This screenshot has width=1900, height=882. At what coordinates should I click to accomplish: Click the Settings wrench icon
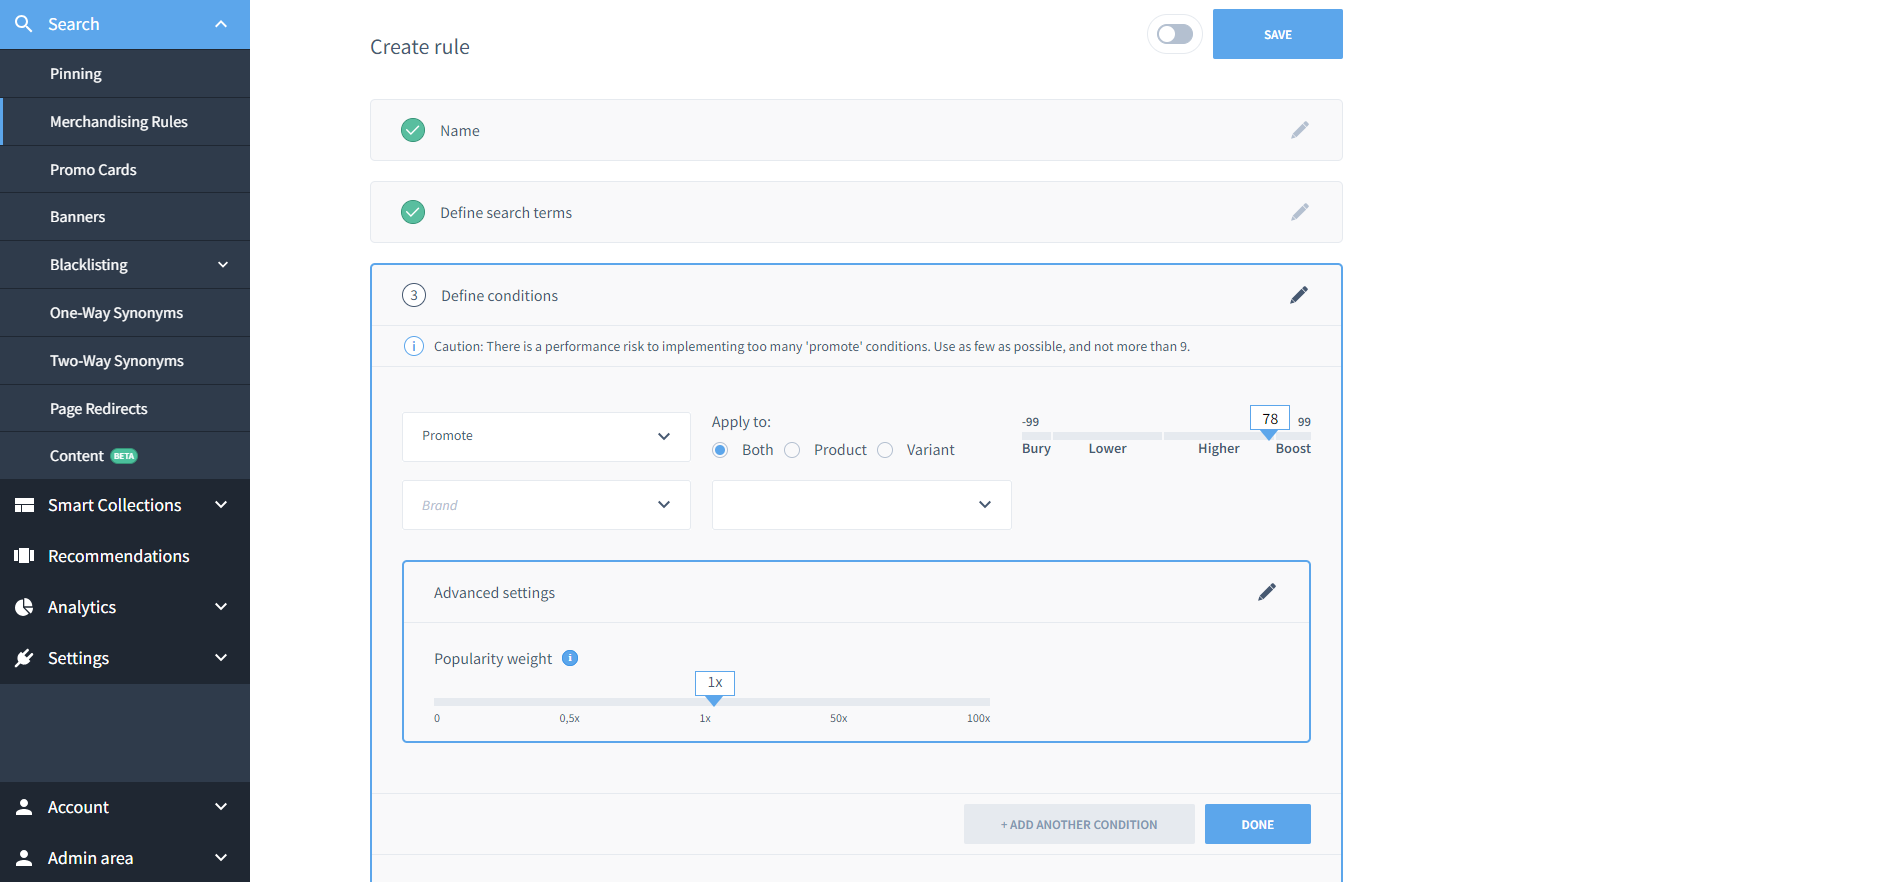point(24,658)
